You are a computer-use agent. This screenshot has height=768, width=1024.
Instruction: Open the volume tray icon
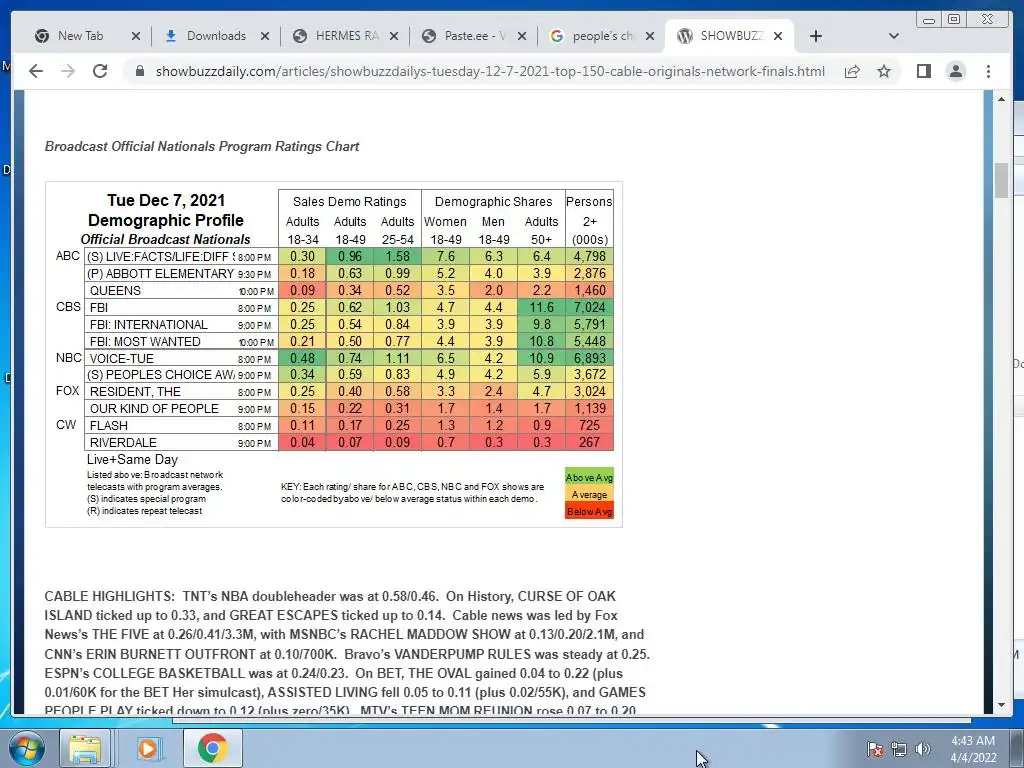click(923, 748)
